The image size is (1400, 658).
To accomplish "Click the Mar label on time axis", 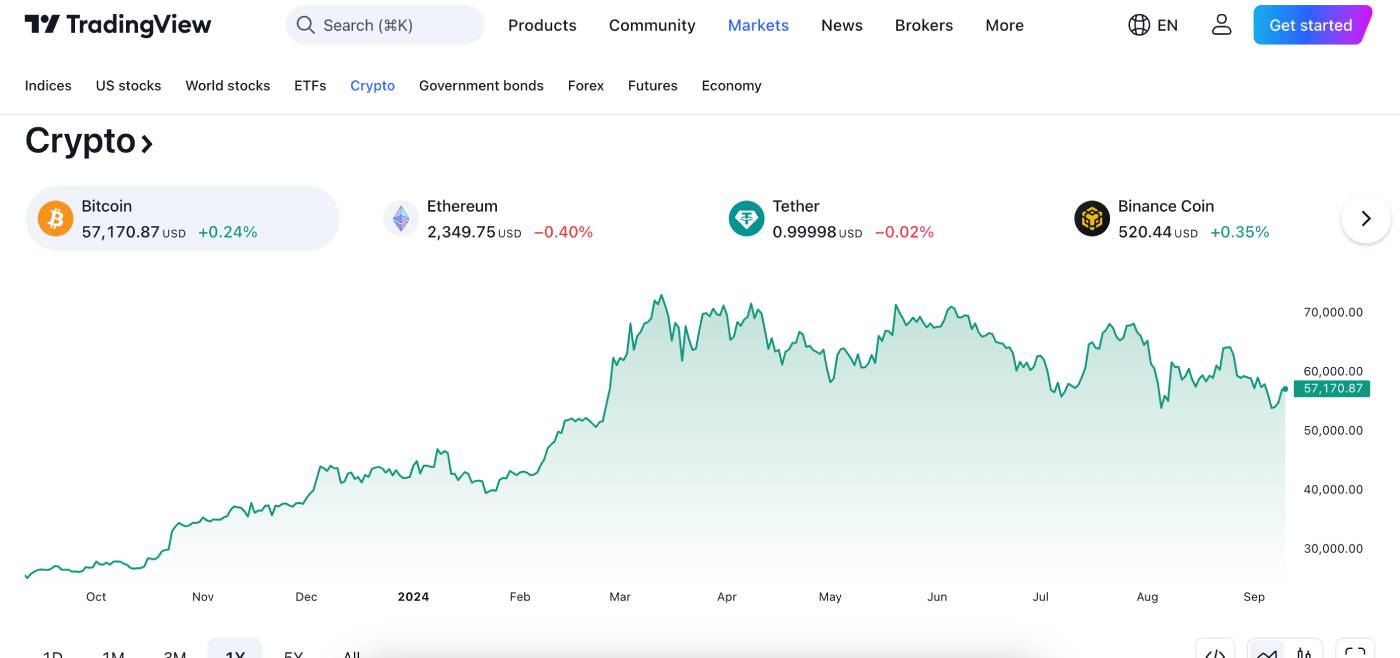I will coord(620,597).
